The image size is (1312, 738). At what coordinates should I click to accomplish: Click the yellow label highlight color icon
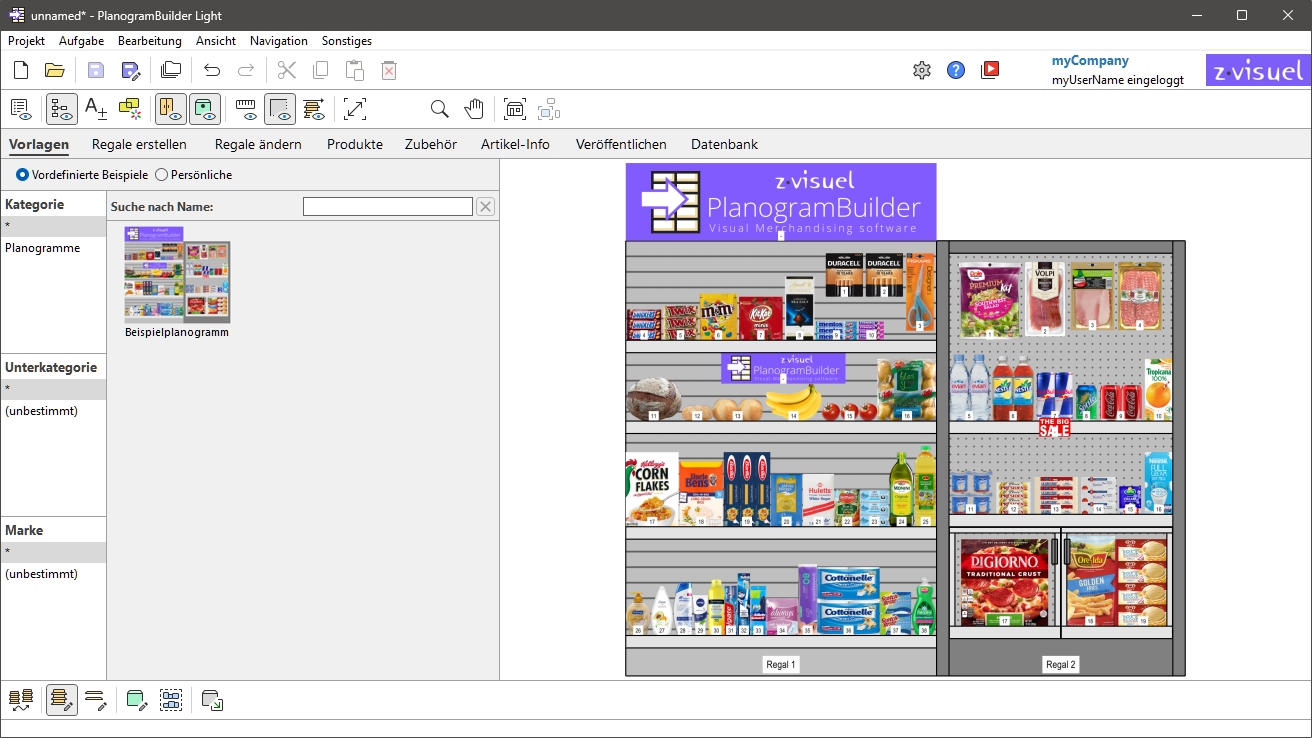click(x=130, y=108)
